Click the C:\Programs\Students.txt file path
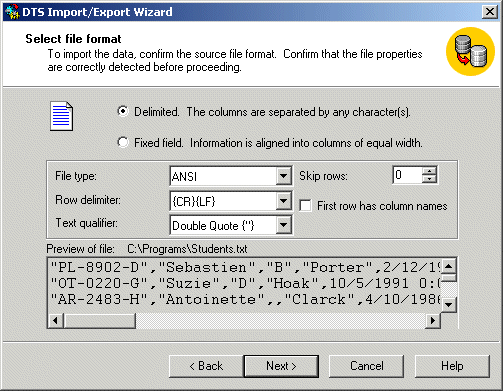 pyautogui.click(x=187, y=249)
